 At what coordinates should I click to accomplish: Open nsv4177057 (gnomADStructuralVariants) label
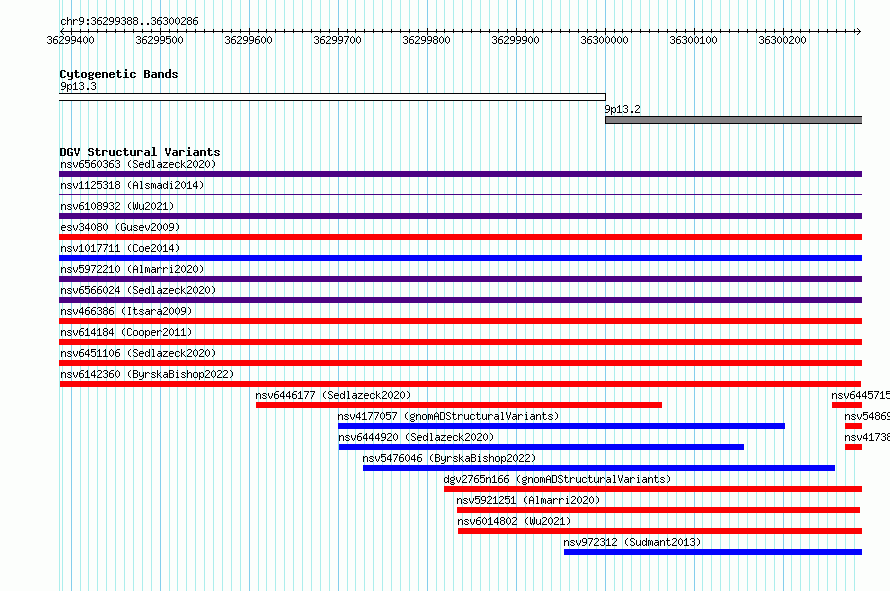448,416
